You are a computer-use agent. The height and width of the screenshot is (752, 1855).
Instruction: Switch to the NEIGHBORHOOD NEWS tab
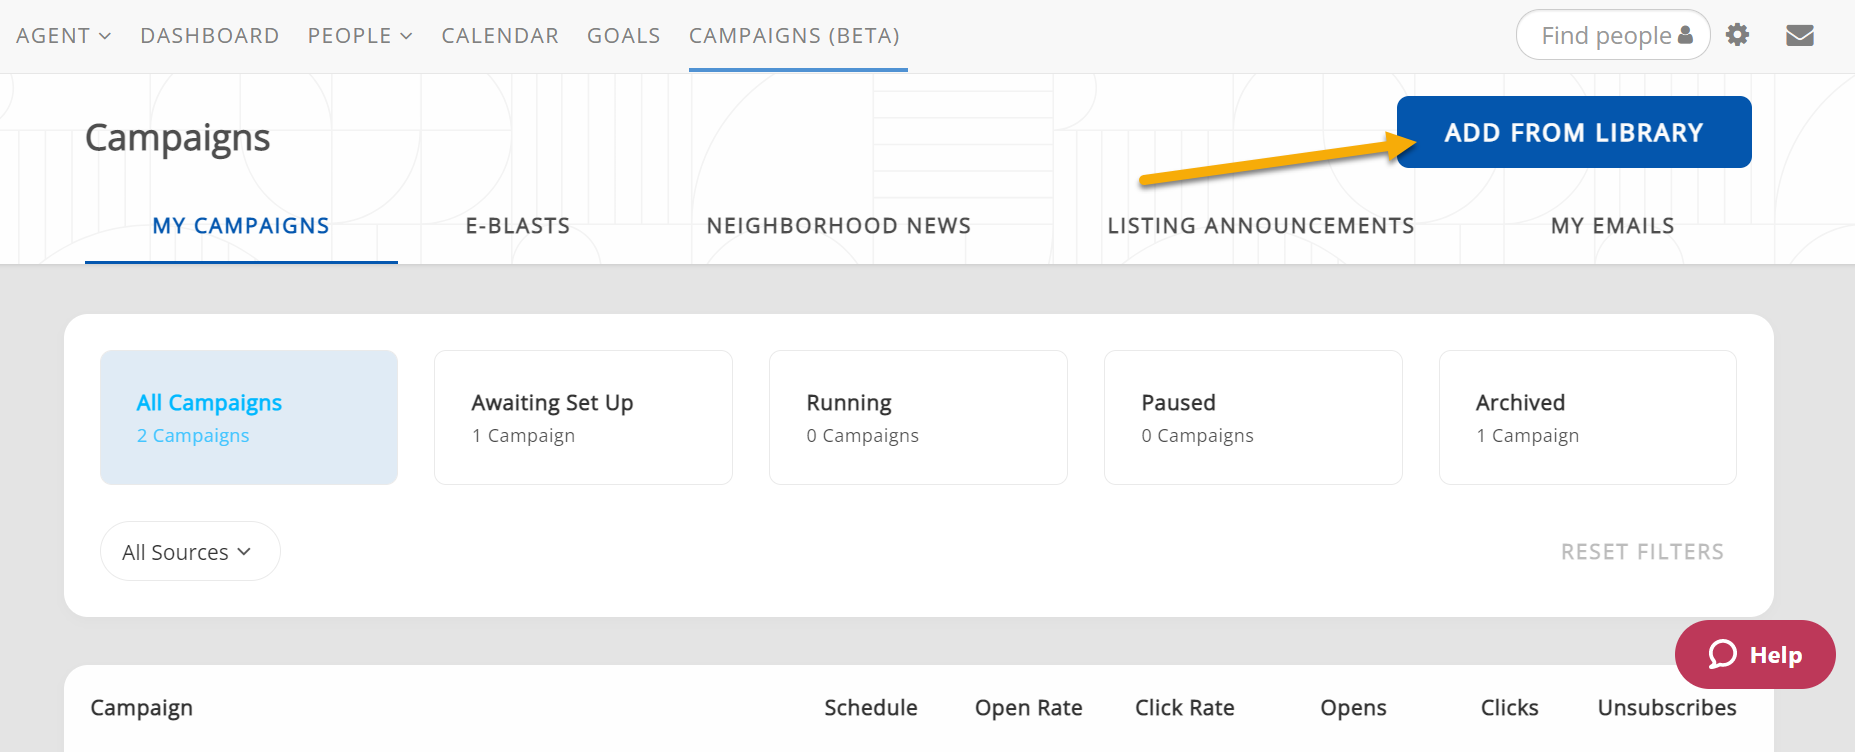pyautogui.click(x=838, y=226)
